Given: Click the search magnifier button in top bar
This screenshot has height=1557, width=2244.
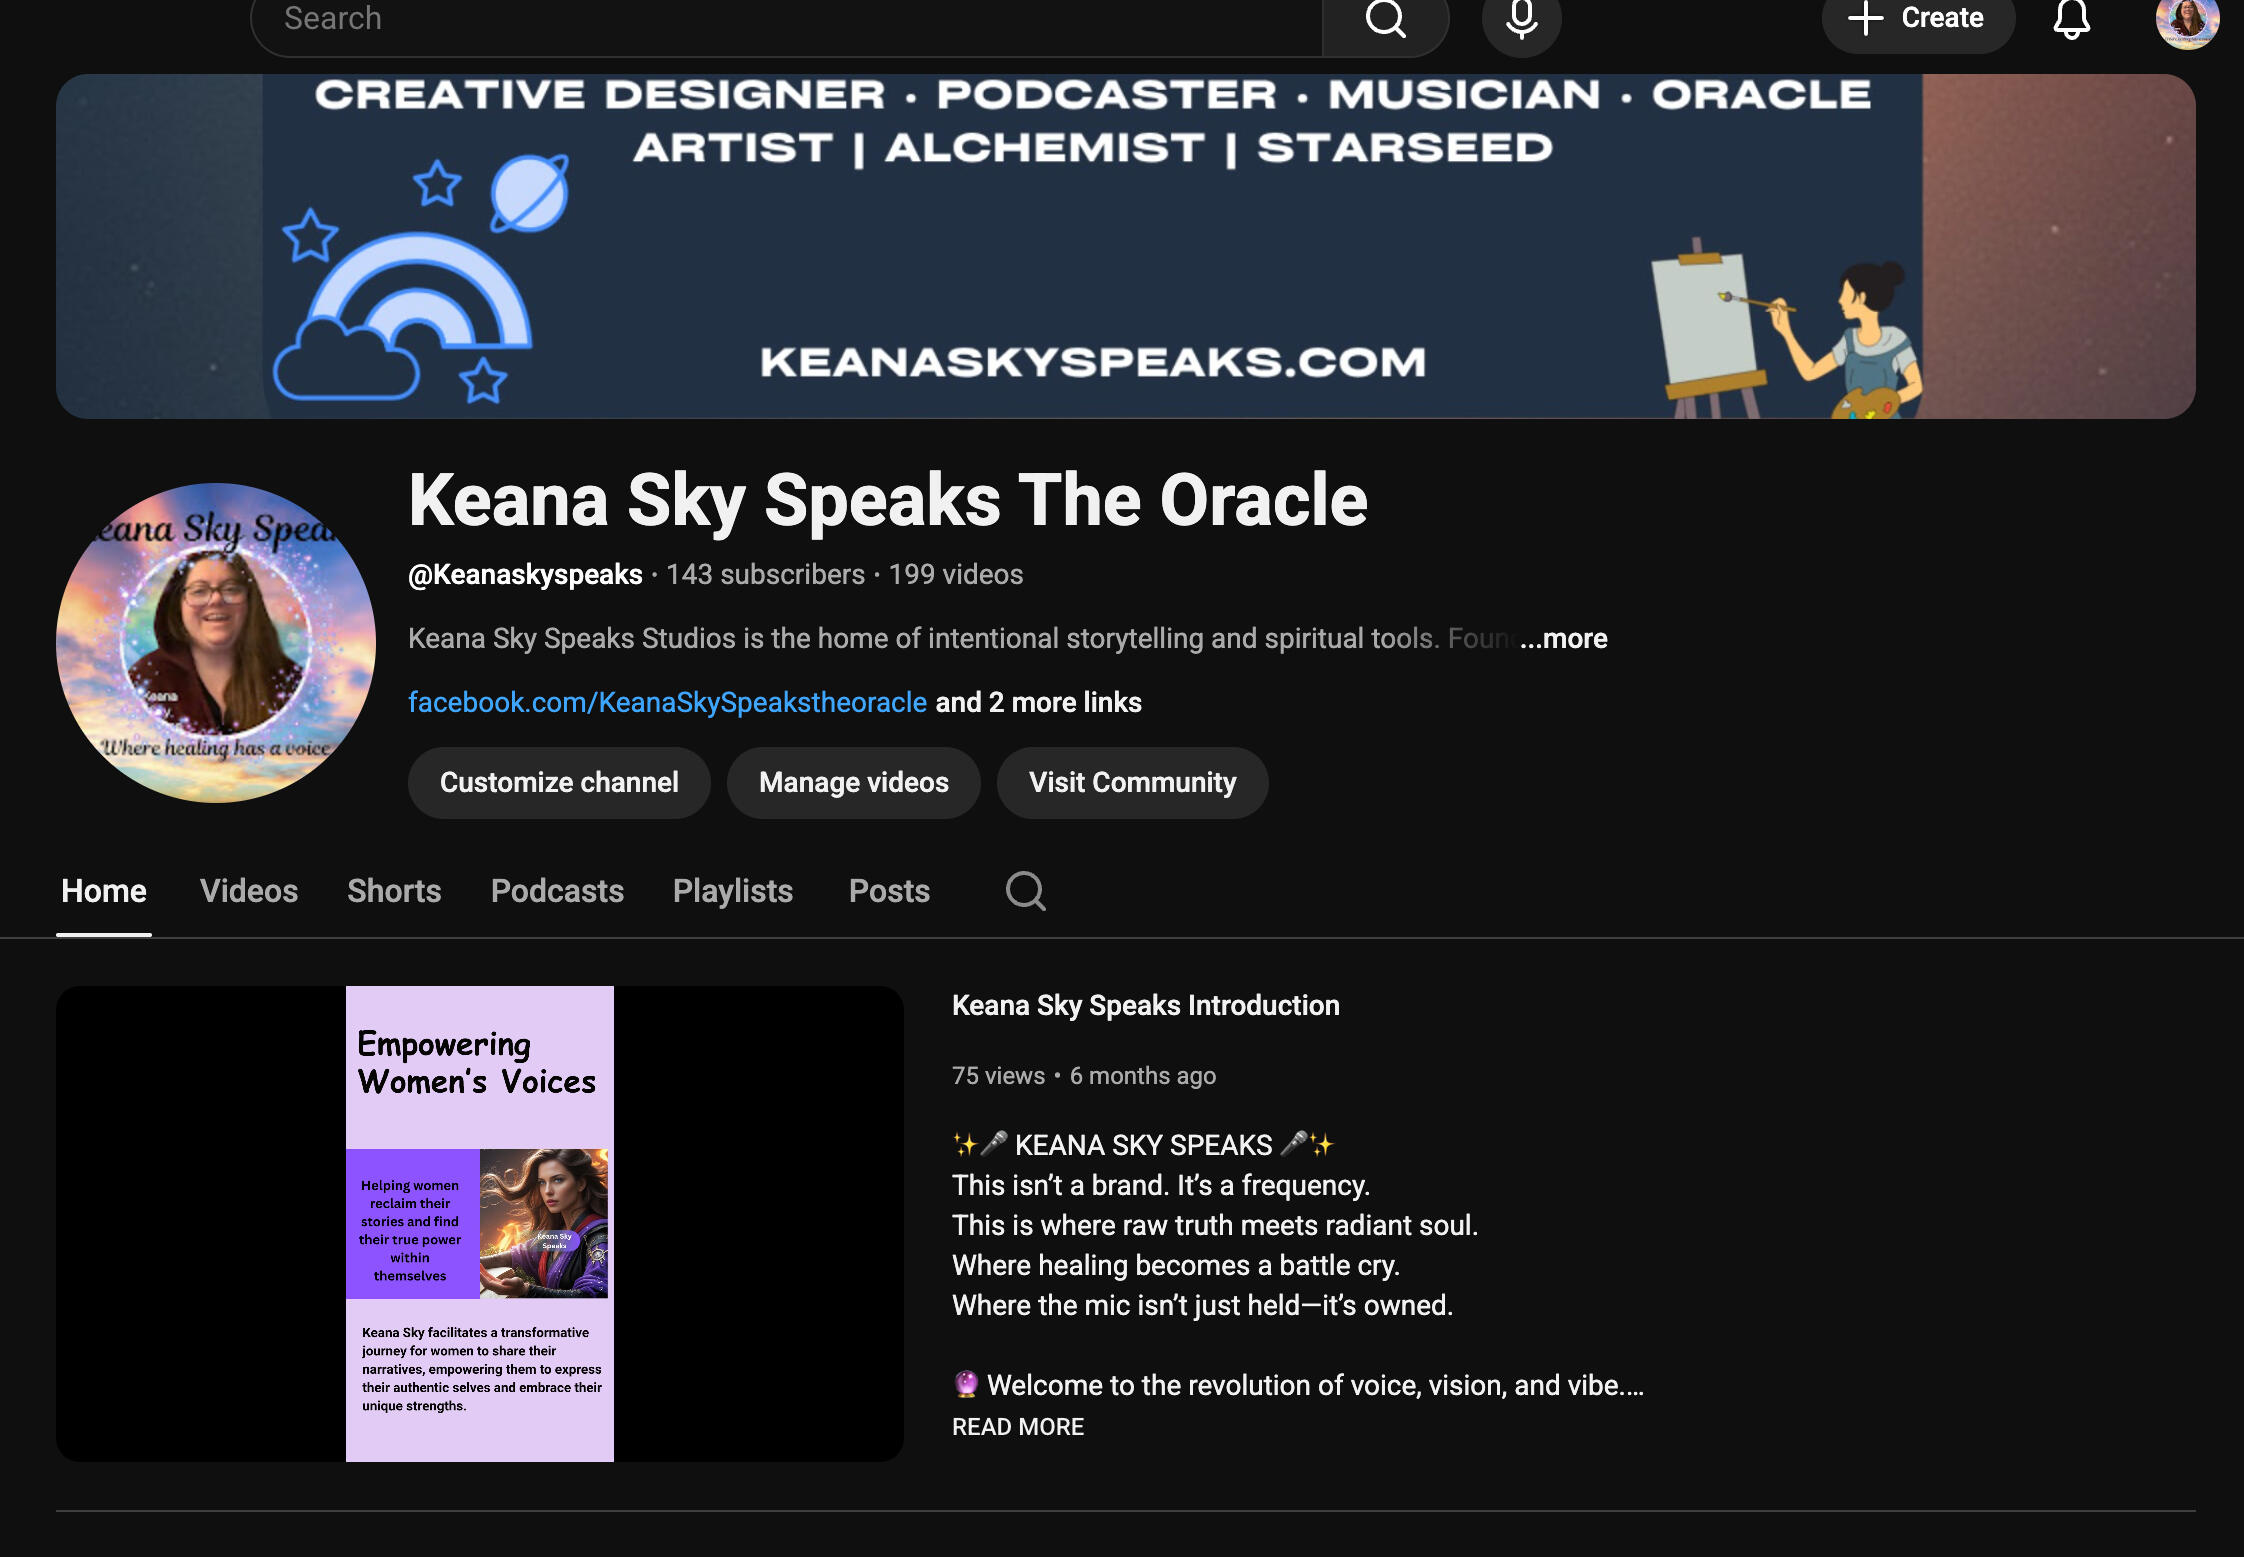Looking at the screenshot, I should 1385,19.
